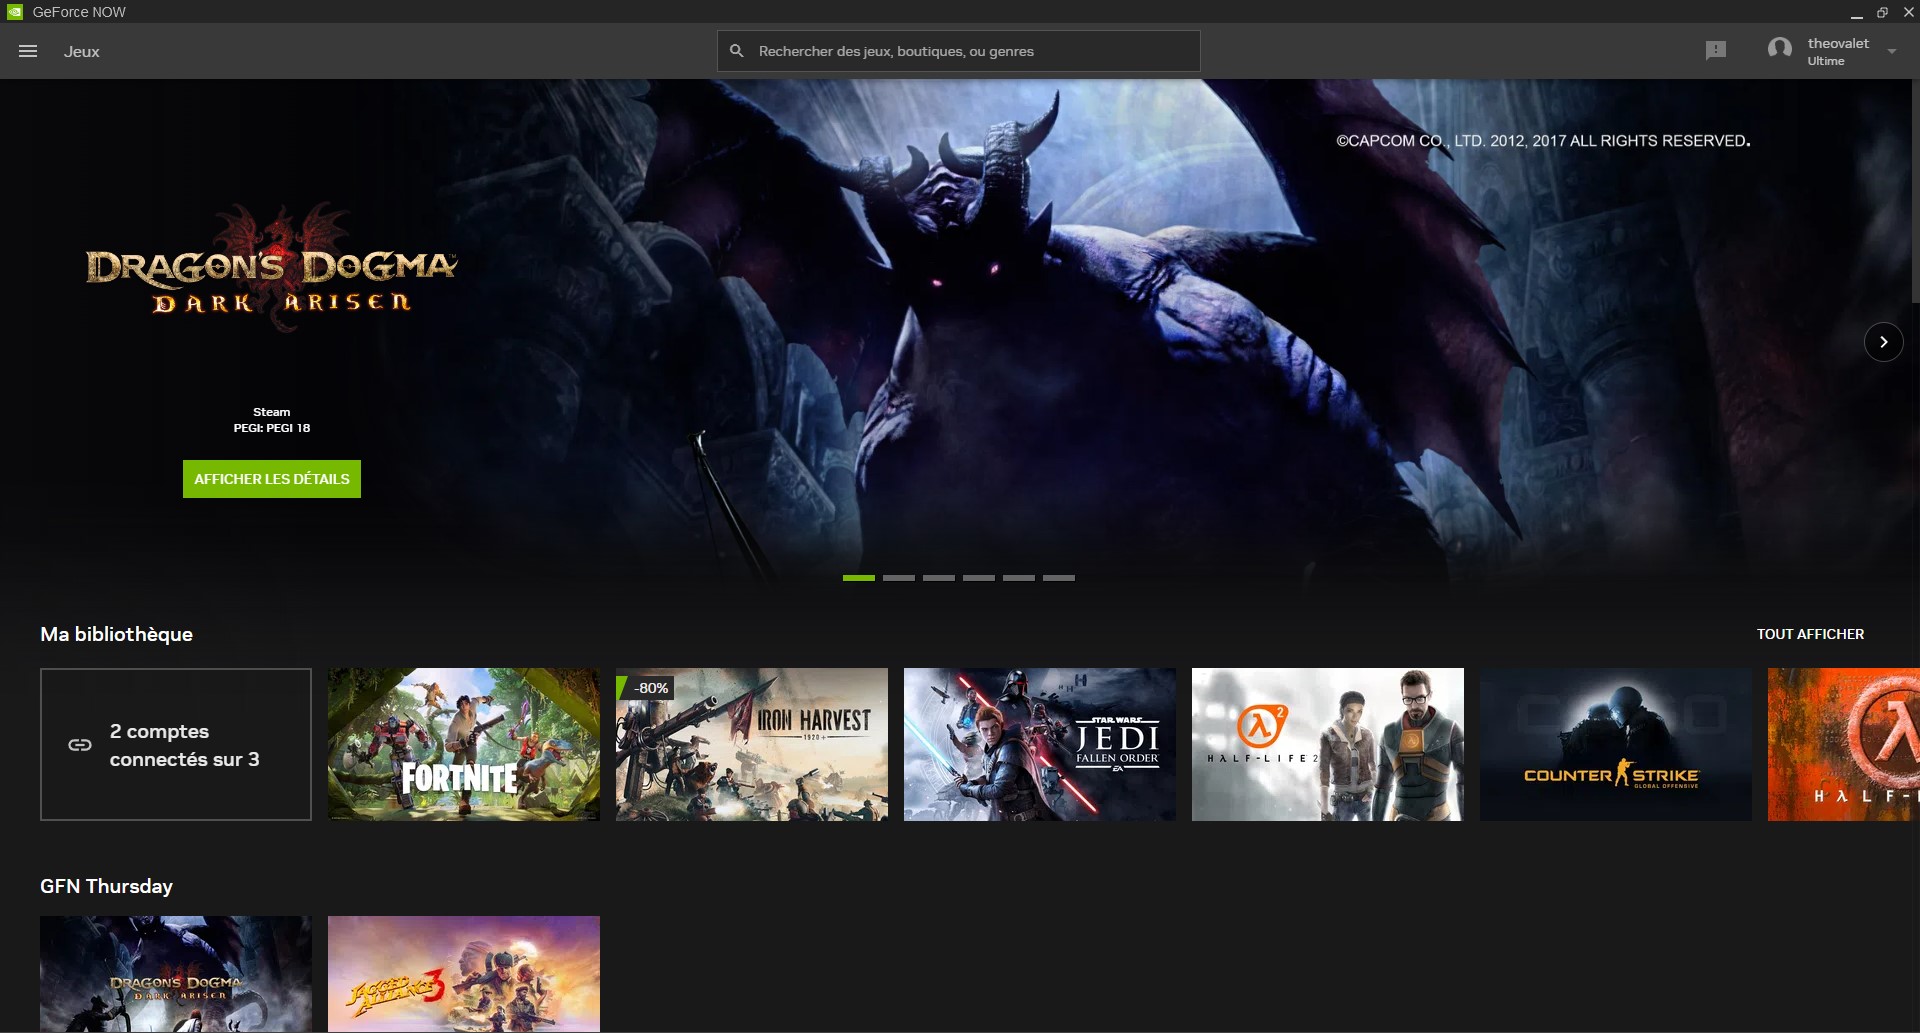Screen dimensions: 1920x1033
Task: Click the Ultime membership label
Action: (1826, 61)
